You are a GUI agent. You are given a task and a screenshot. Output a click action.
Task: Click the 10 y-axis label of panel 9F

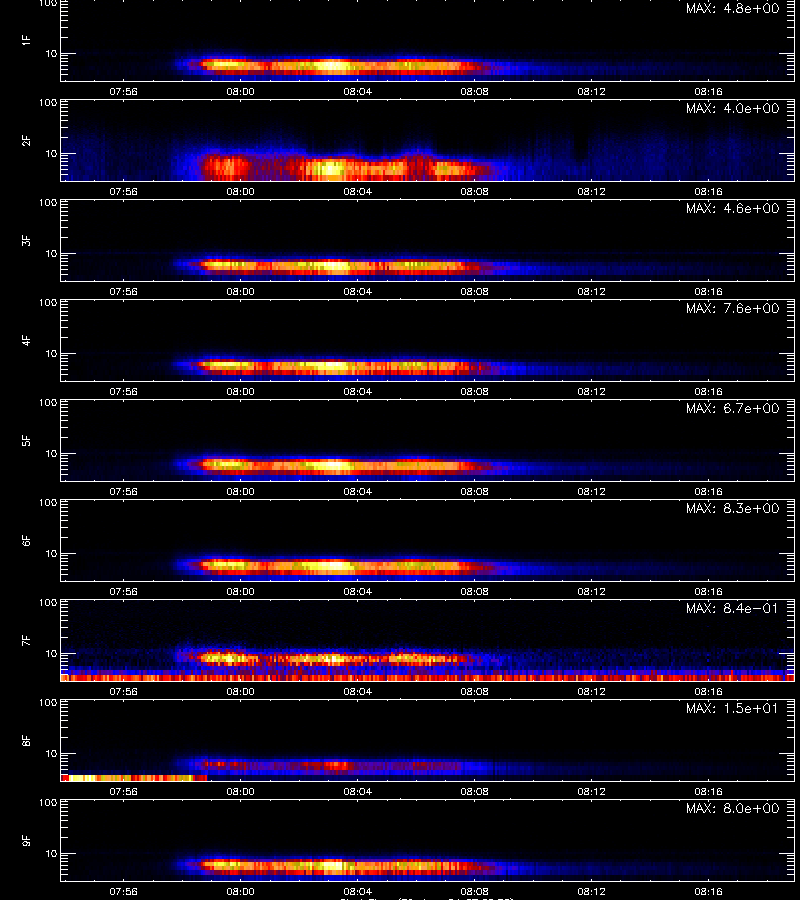51,854
